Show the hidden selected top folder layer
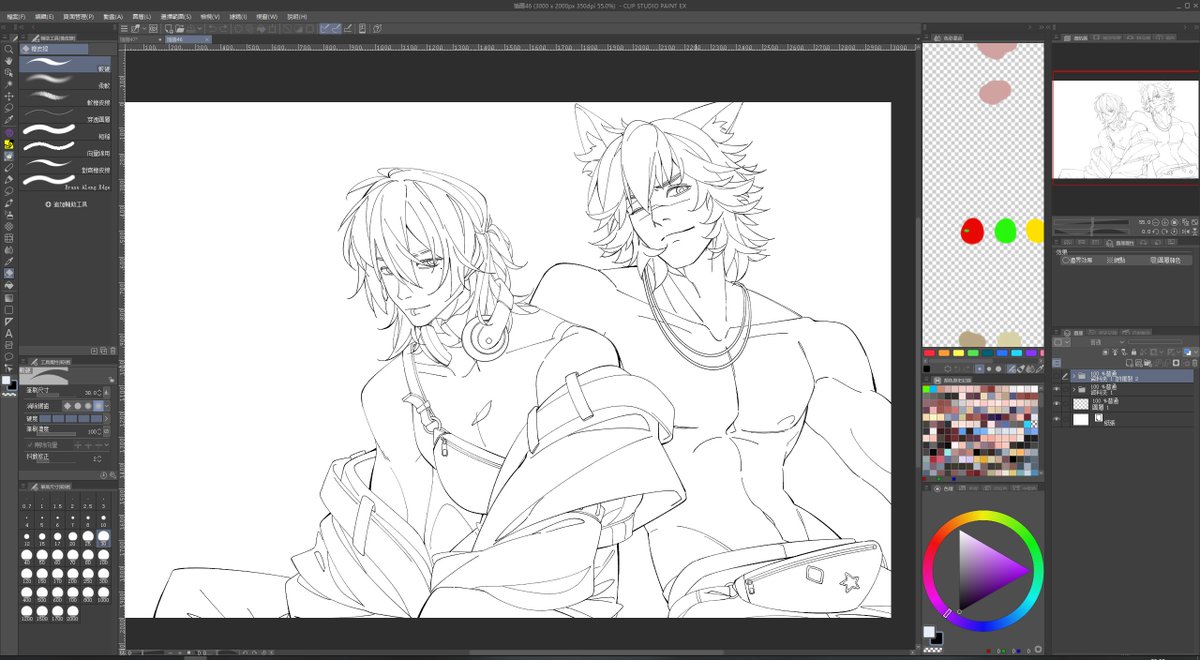Screen dimensions: 1200x660 (x=1057, y=375)
